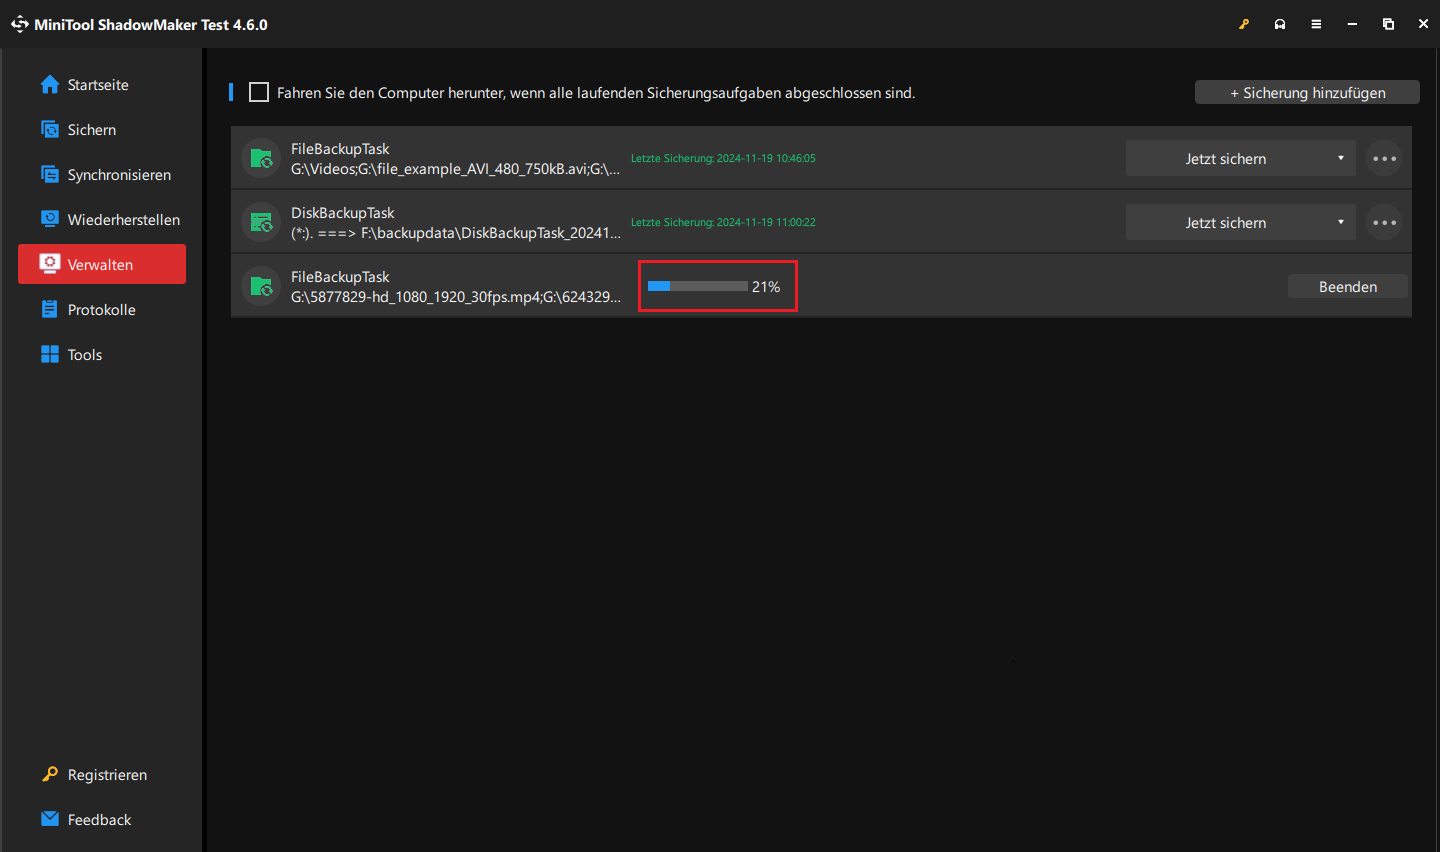Click the MiniTool ShadowMaker logo icon
The width and height of the screenshot is (1440, 852).
point(19,24)
